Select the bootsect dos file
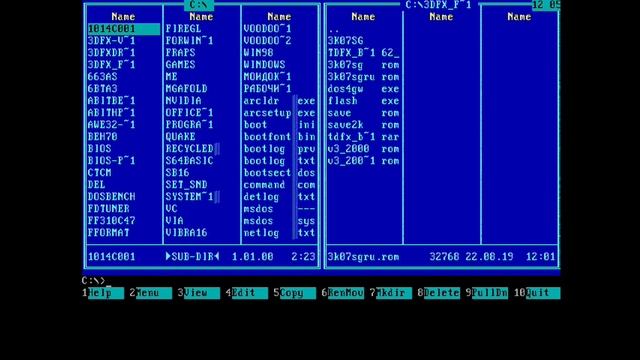 [x=279, y=173]
